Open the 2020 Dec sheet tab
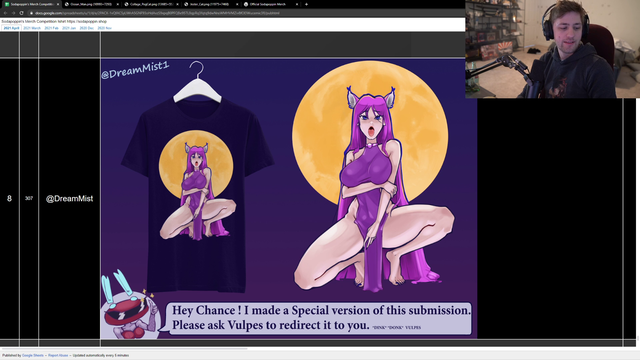Image resolution: width=640 pixels, height=360 pixels. (x=87, y=28)
